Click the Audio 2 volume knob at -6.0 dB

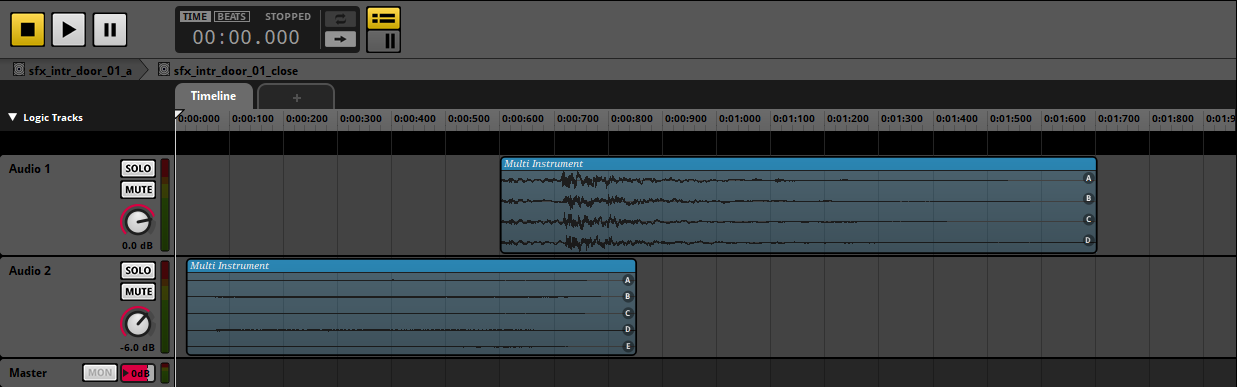(x=138, y=323)
